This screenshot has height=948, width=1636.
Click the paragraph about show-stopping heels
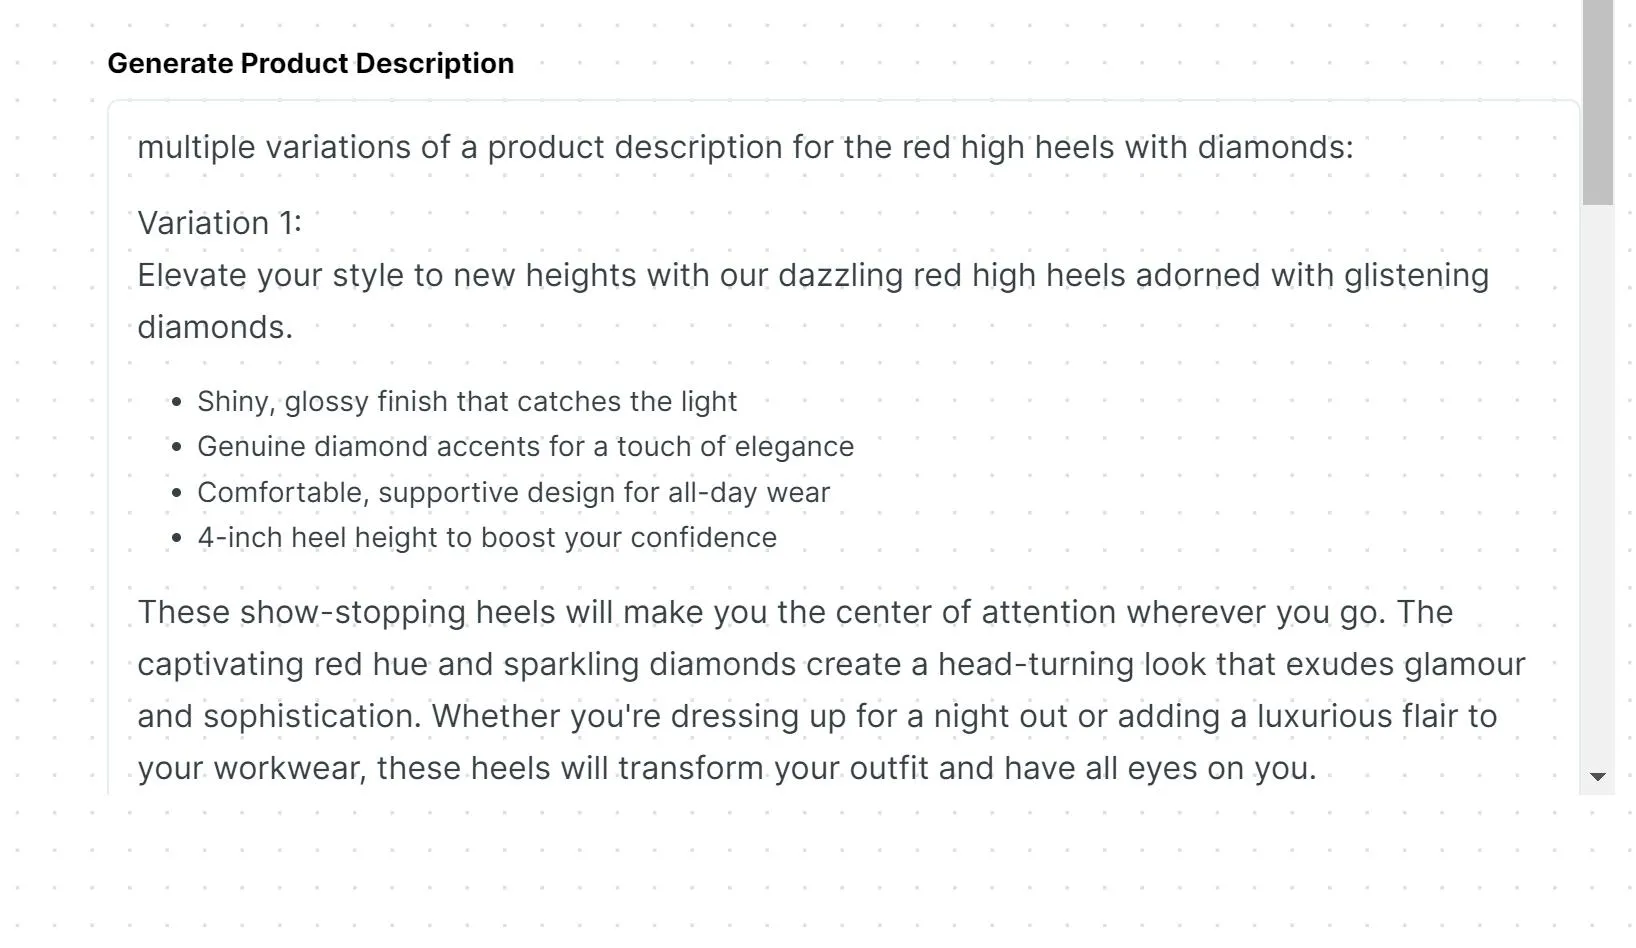pos(795,612)
